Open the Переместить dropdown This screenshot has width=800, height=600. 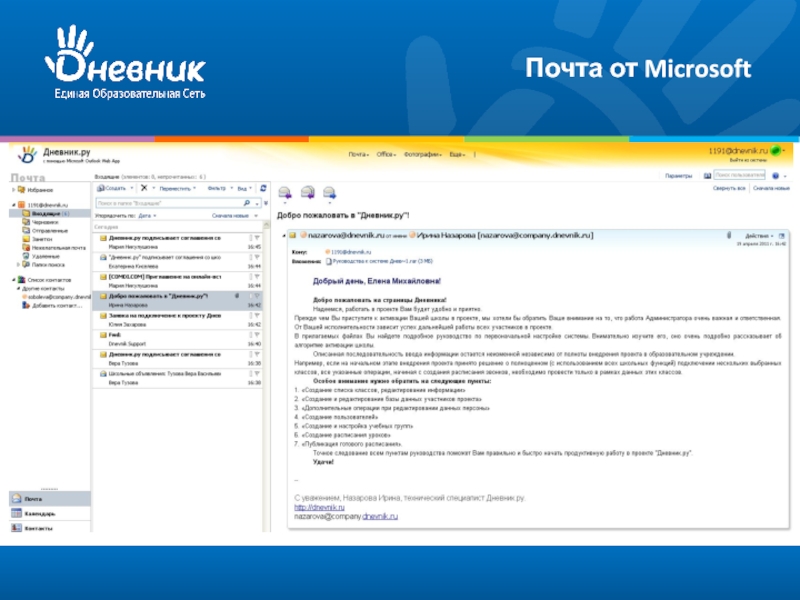click(178, 188)
